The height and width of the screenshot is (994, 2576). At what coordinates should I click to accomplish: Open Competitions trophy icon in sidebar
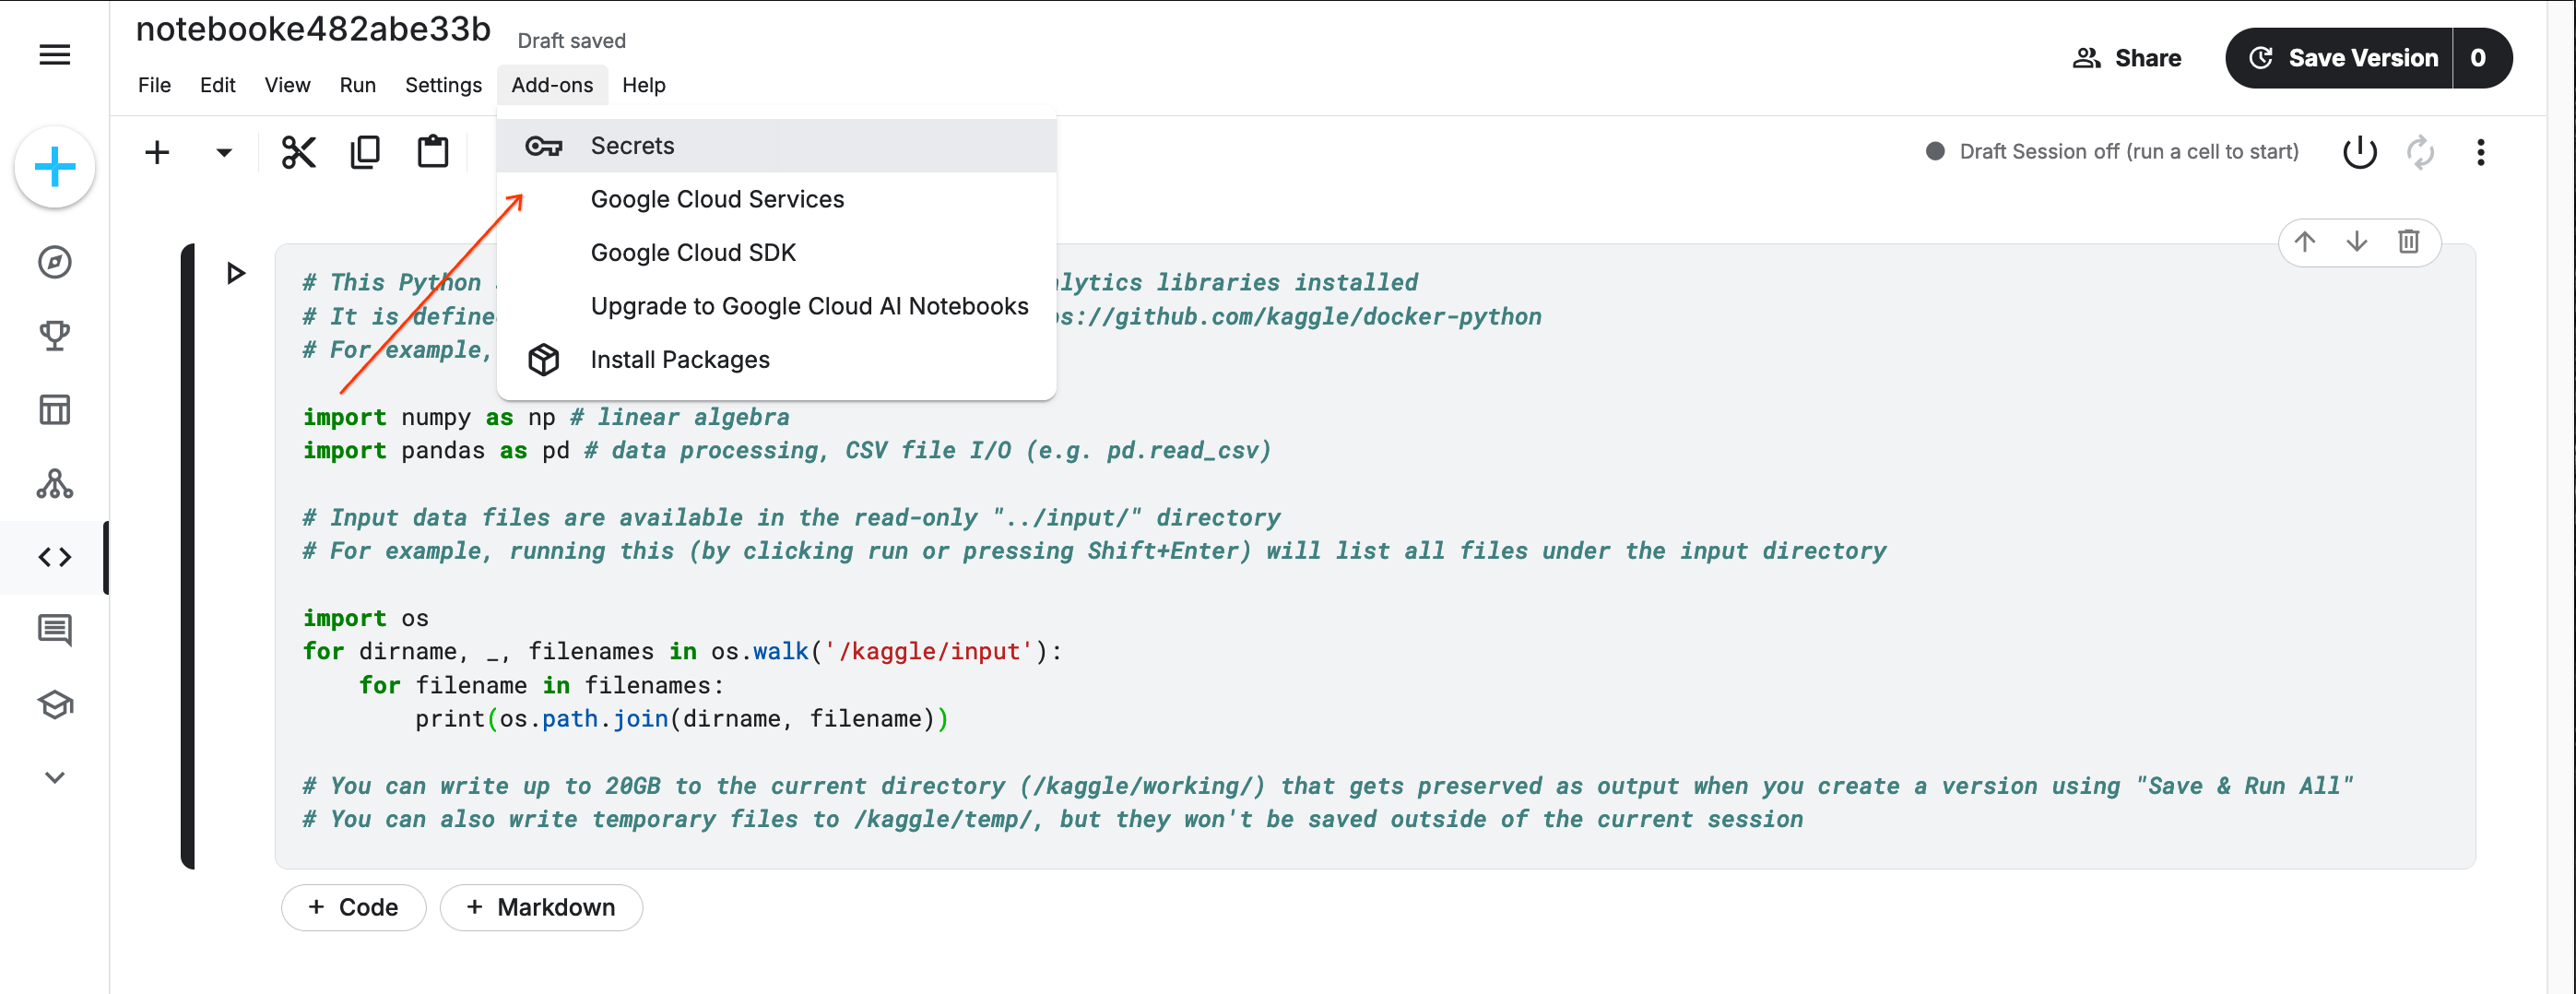coord(54,336)
